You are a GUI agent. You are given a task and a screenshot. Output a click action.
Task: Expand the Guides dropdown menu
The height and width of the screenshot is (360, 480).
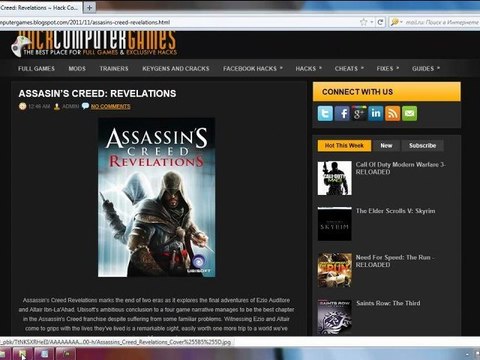coord(426,68)
